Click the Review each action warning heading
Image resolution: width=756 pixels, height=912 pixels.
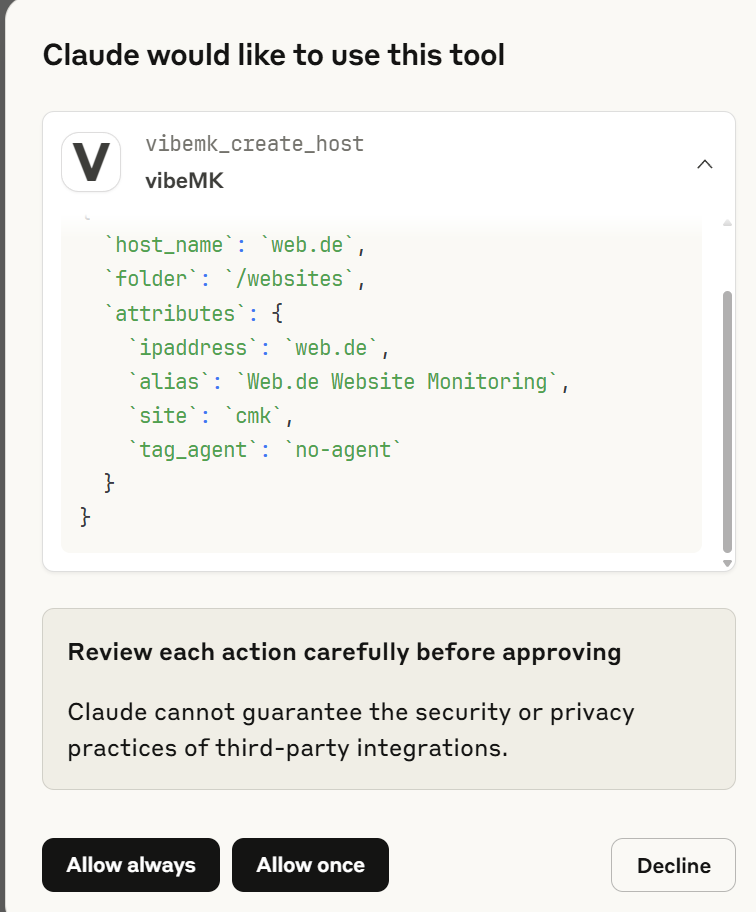click(344, 653)
